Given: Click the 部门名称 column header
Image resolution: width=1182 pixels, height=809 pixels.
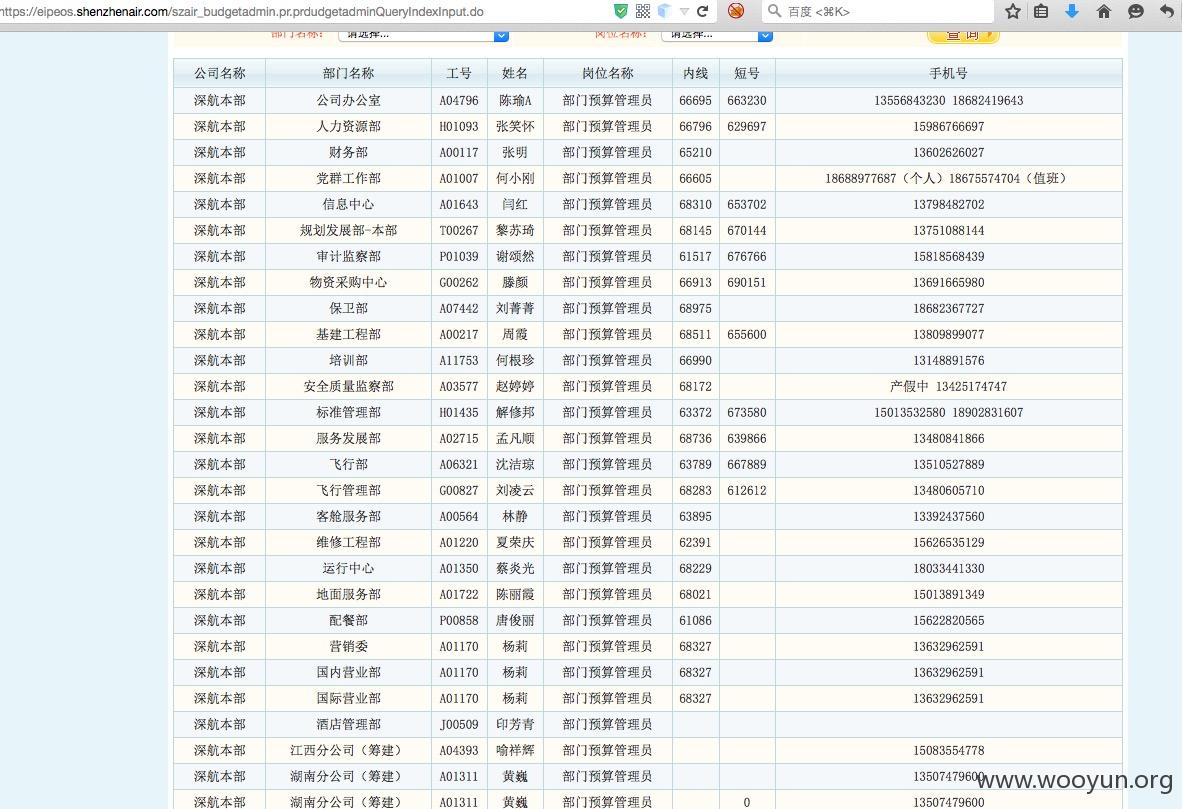Looking at the screenshot, I should click(348, 73).
